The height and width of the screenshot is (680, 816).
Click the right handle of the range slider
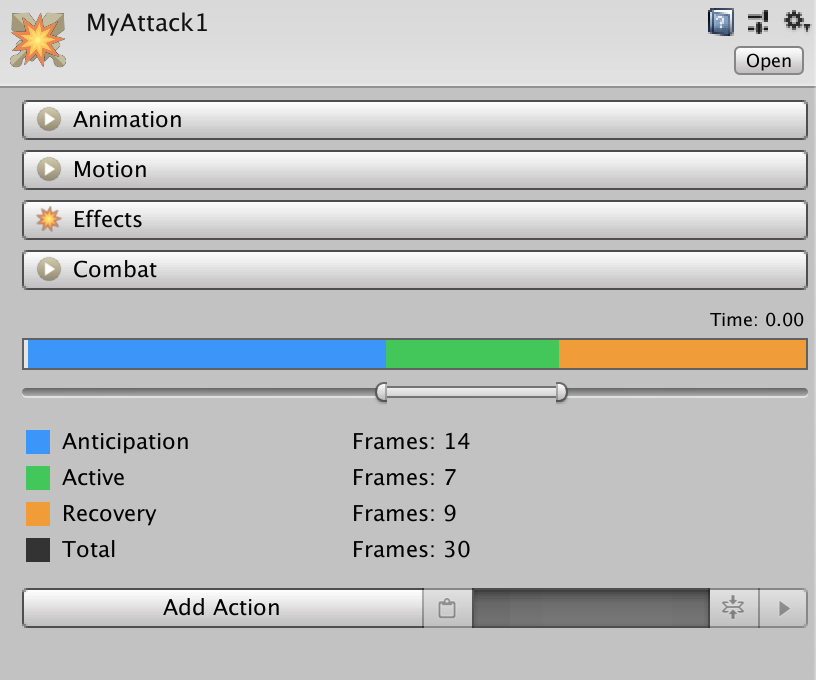561,392
